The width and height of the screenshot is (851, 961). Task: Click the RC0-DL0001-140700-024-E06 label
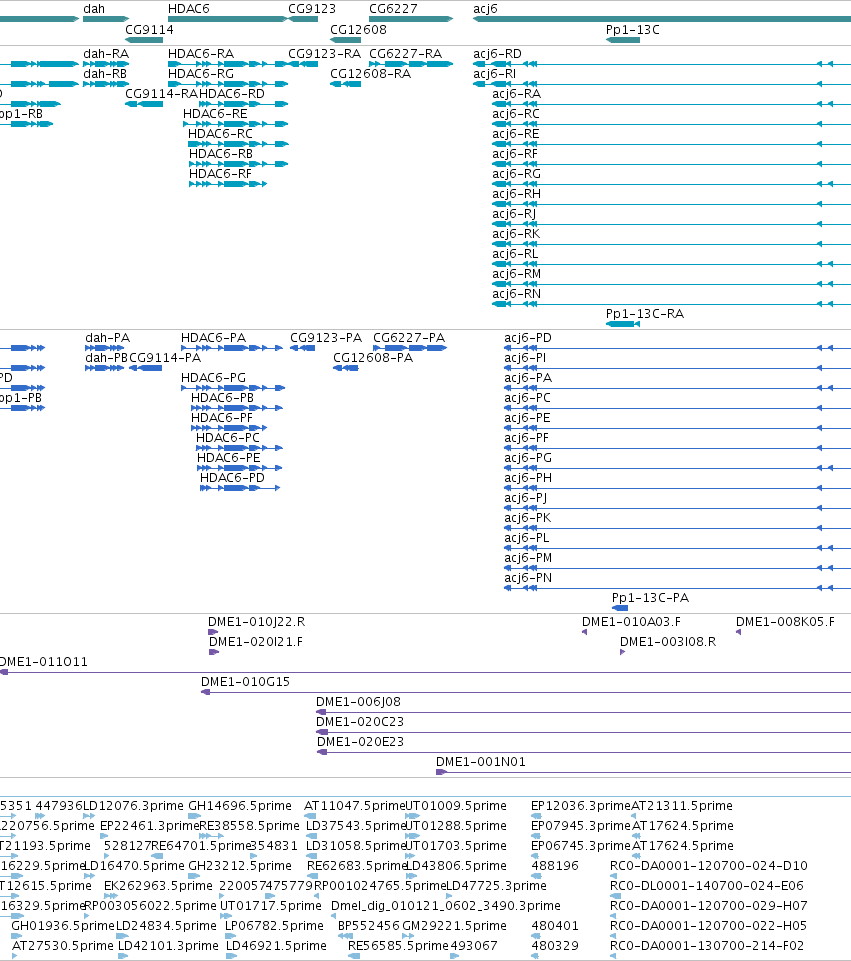(x=707, y=886)
